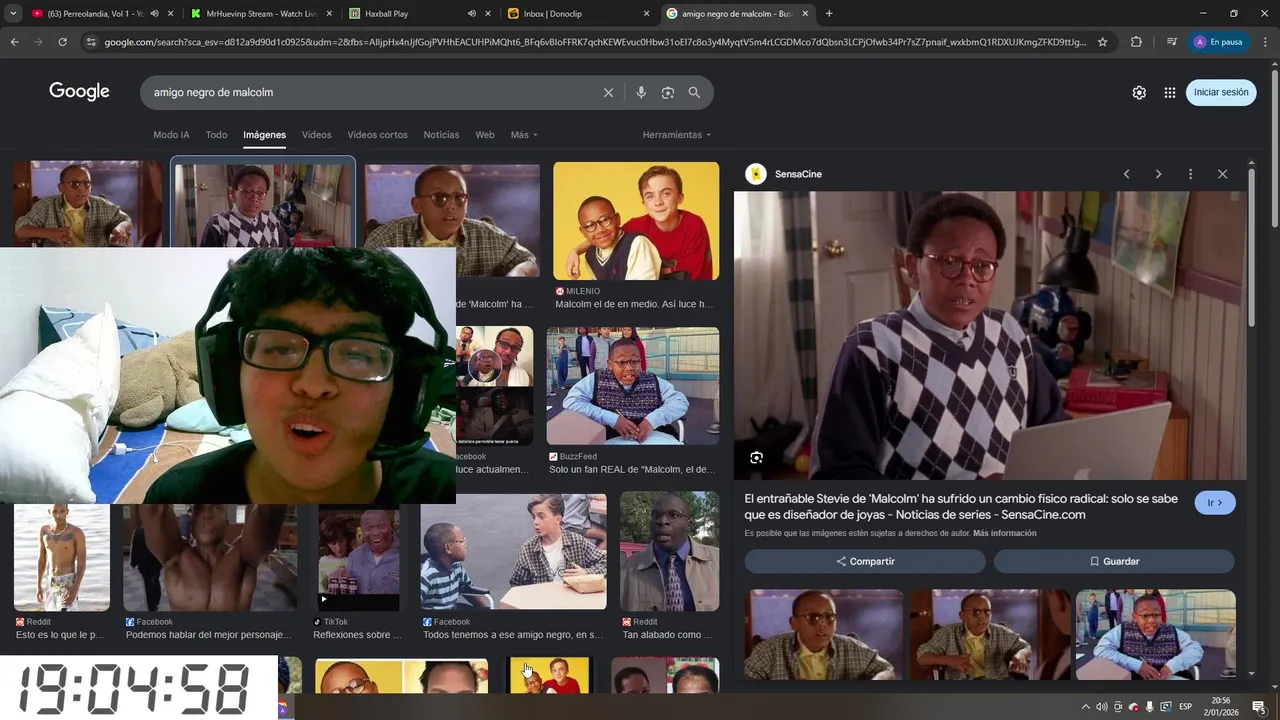Show previous image in preview panel
The width and height of the screenshot is (1280, 720).
click(x=1126, y=174)
